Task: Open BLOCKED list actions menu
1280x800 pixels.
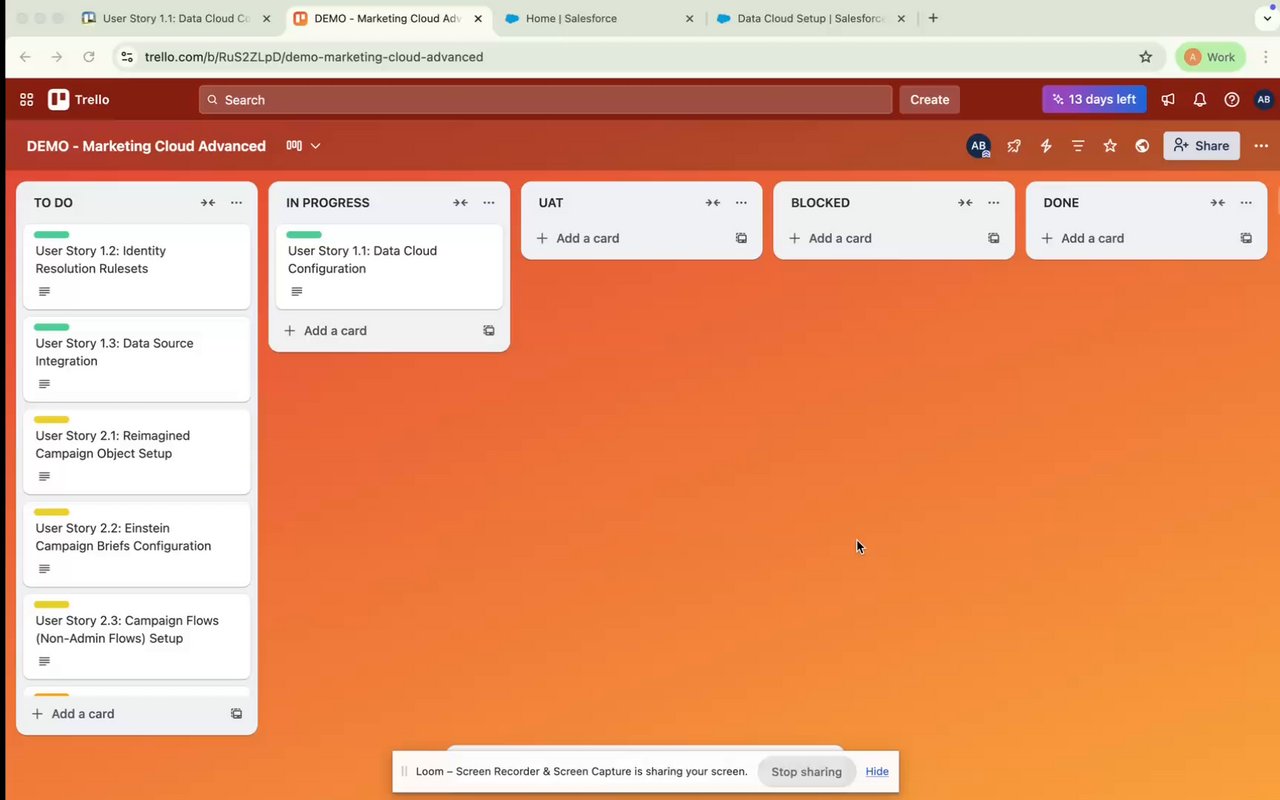Action: click(x=994, y=203)
